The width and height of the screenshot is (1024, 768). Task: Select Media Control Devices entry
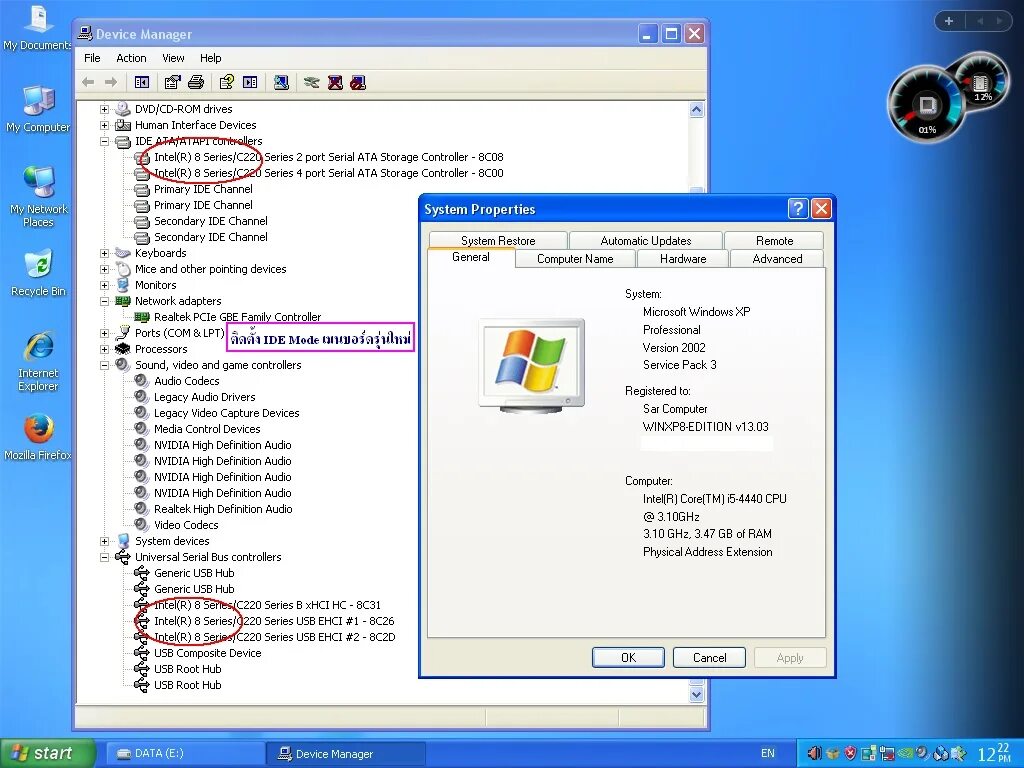click(x=207, y=429)
